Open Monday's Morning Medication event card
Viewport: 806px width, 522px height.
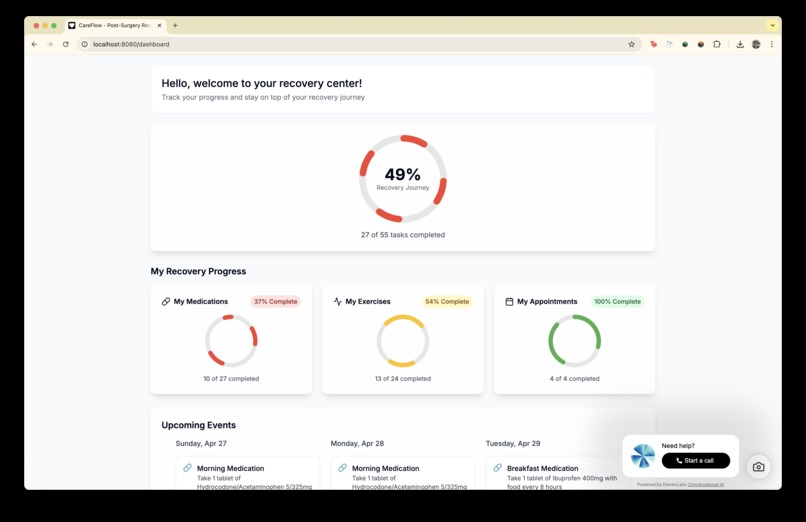(403, 473)
